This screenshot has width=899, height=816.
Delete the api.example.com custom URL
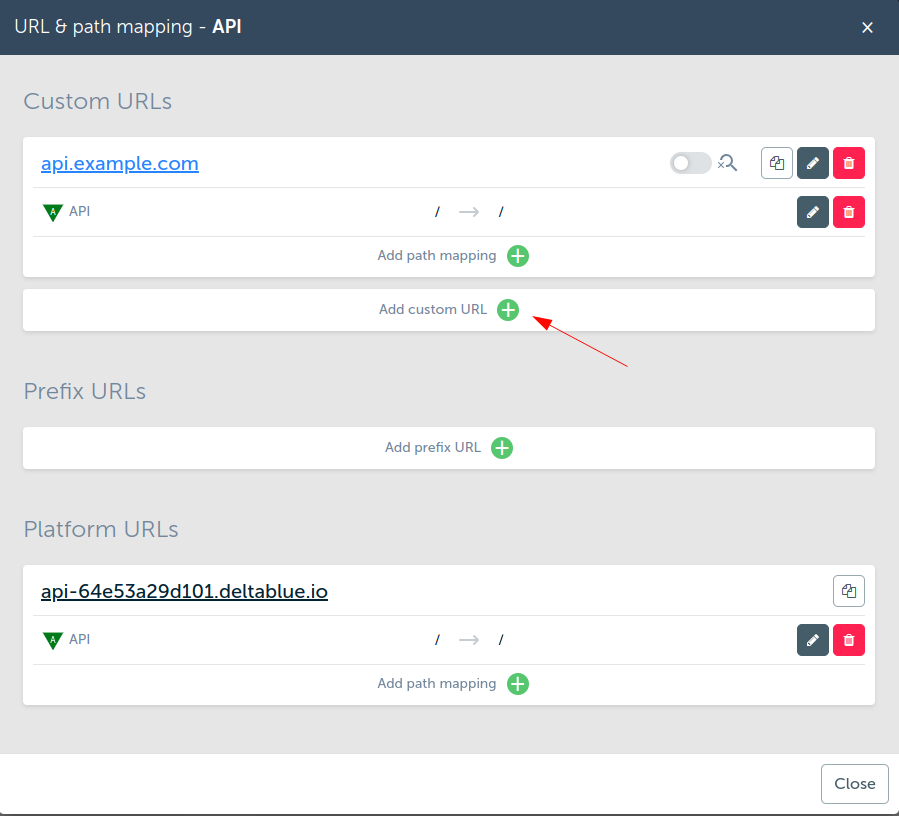point(849,163)
